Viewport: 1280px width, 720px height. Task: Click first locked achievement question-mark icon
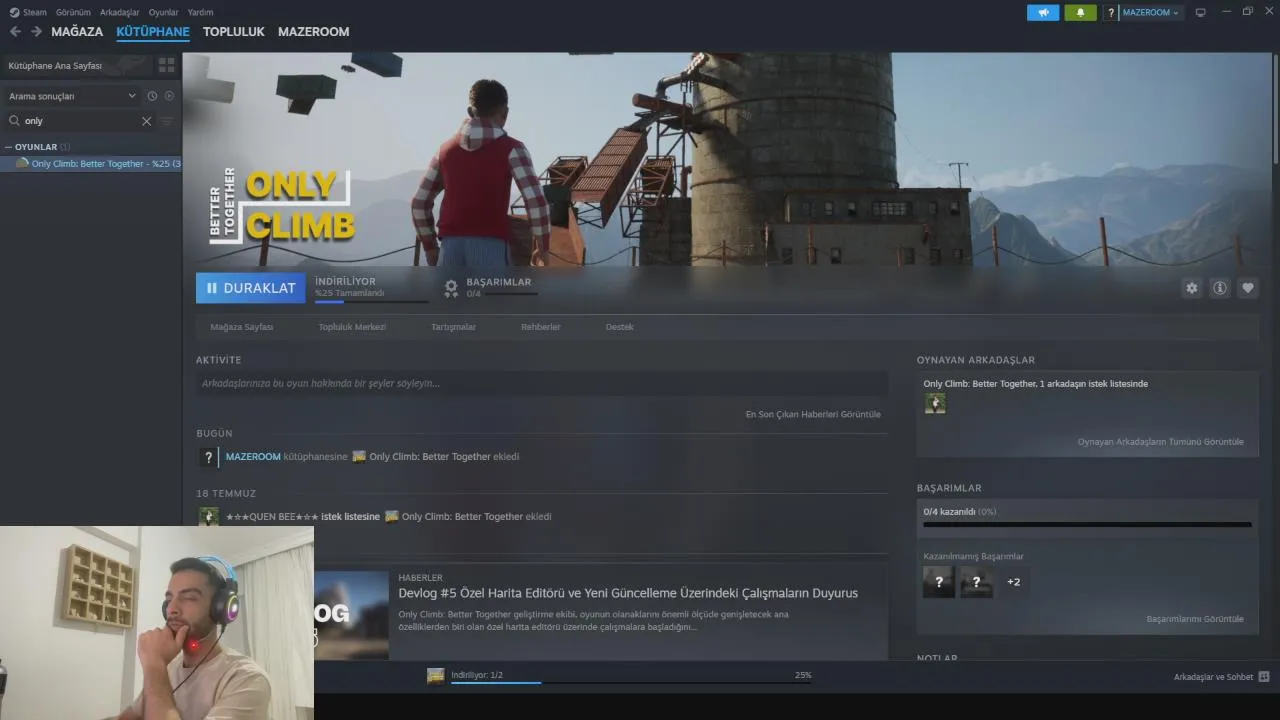coord(938,582)
